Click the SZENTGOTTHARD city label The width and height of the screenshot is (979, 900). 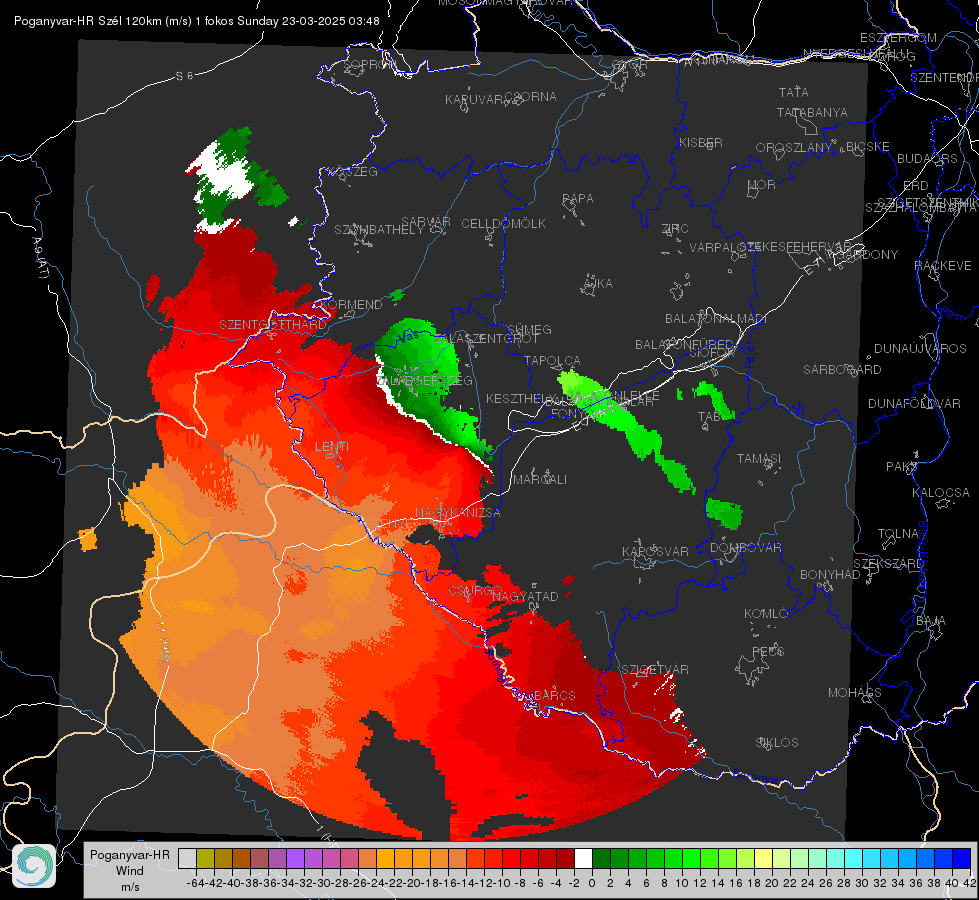point(273,325)
